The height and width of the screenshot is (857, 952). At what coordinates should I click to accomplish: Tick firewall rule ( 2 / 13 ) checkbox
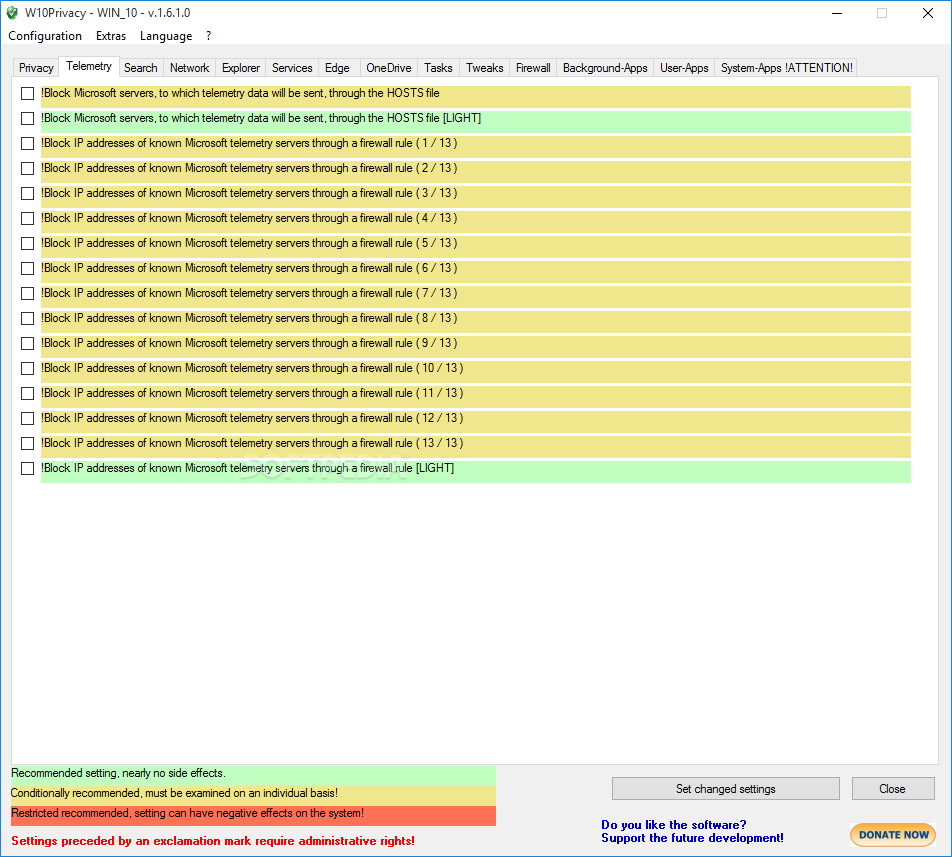pos(27,168)
